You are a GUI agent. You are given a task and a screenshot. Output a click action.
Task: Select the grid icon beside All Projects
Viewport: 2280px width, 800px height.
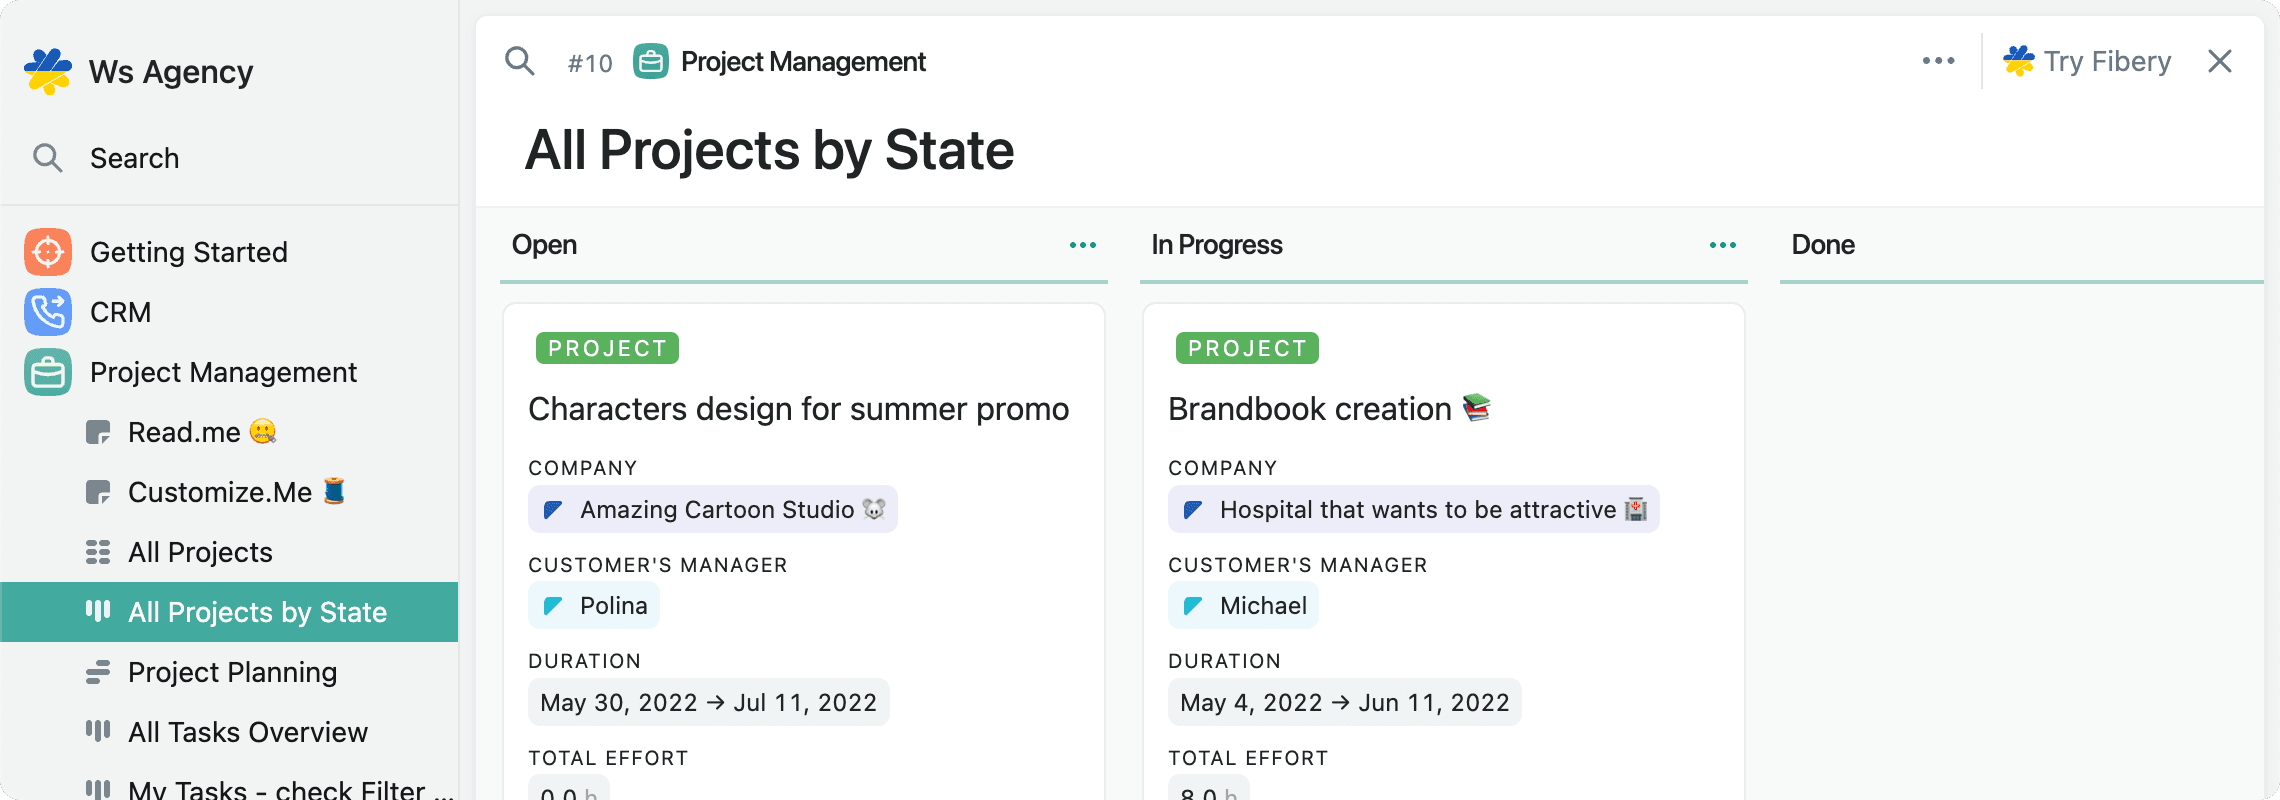[x=97, y=551]
